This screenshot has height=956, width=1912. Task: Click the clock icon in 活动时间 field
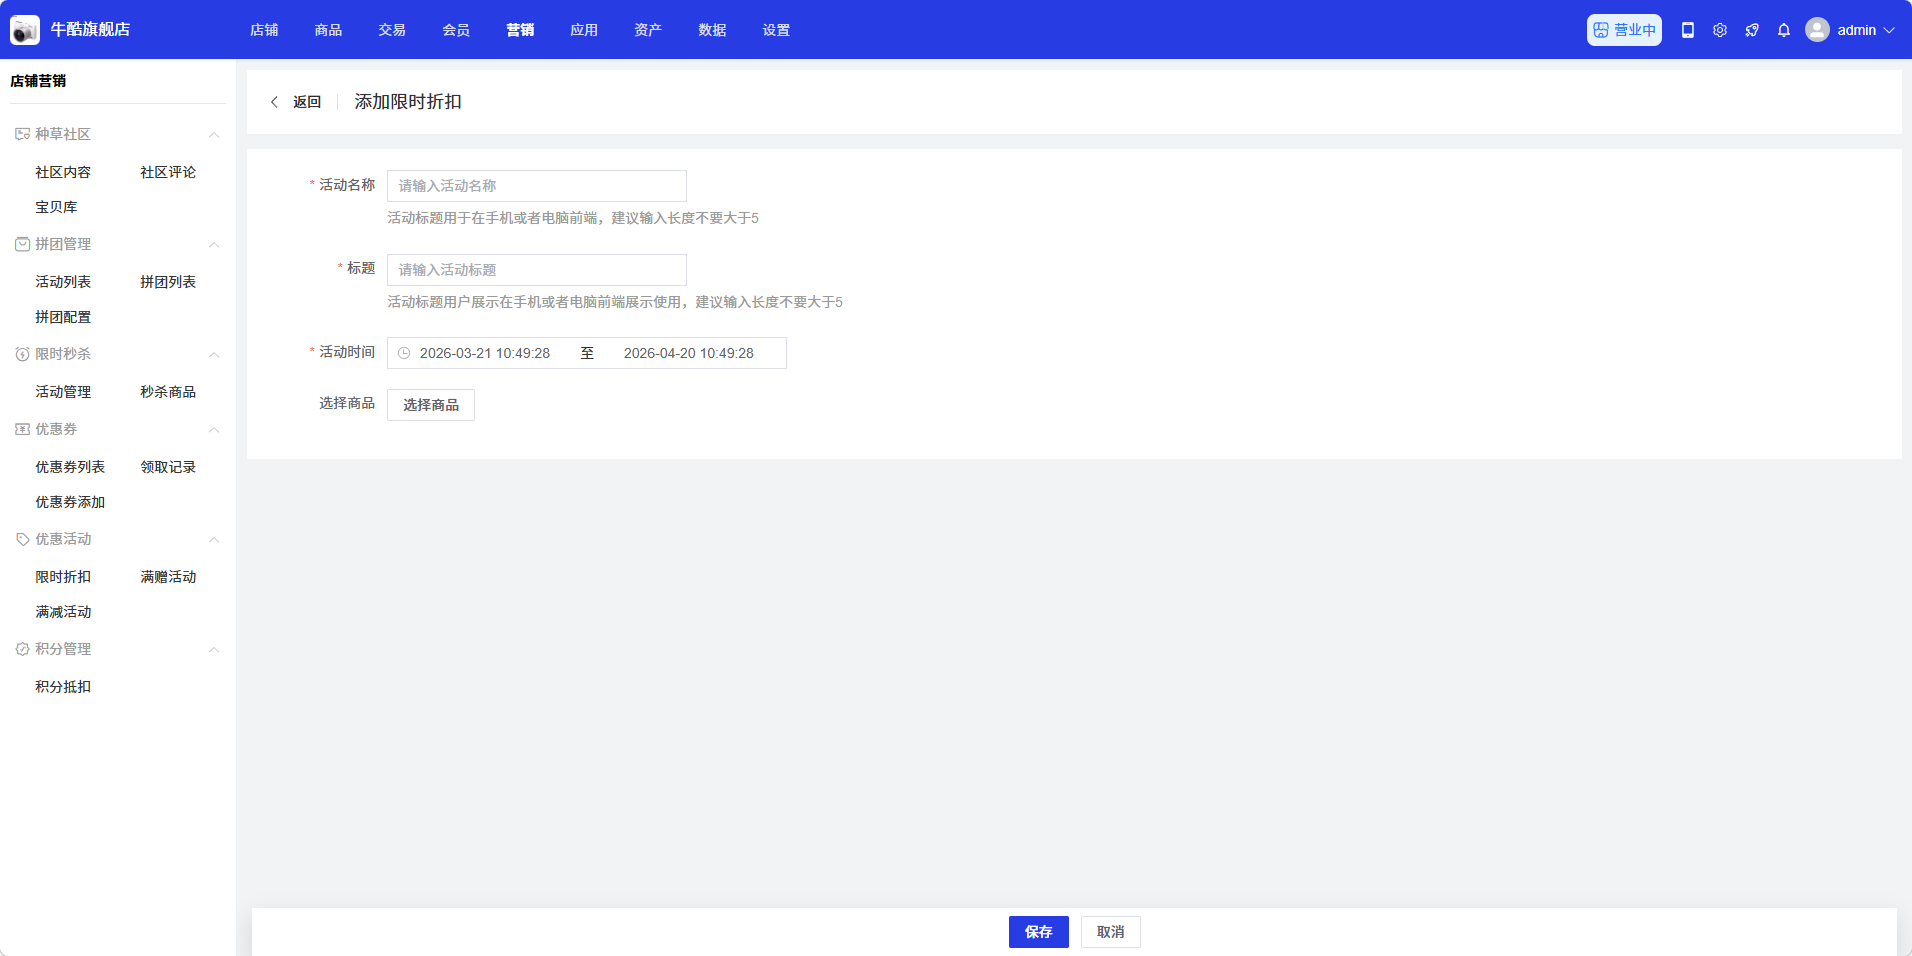[x=404, y=353]
